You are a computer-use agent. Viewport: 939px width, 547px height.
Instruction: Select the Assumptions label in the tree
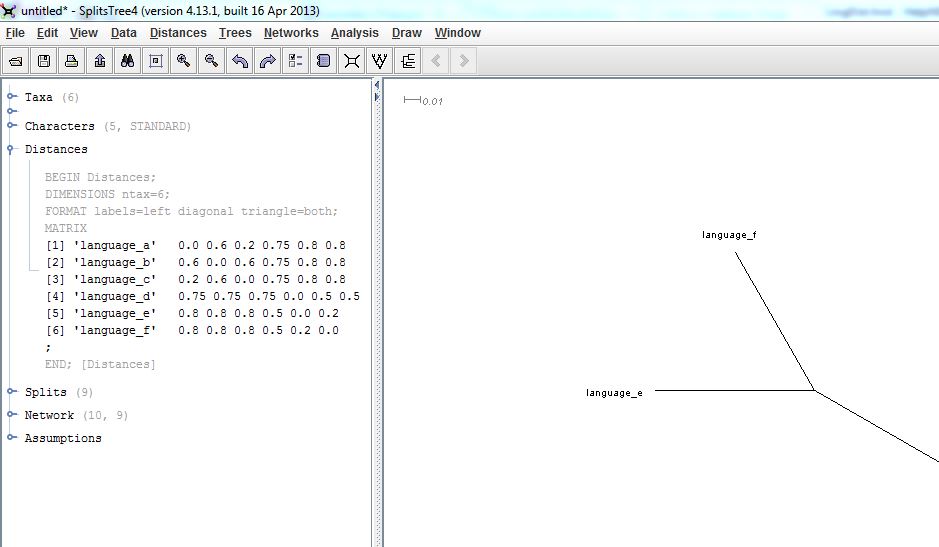coord(63,438)
